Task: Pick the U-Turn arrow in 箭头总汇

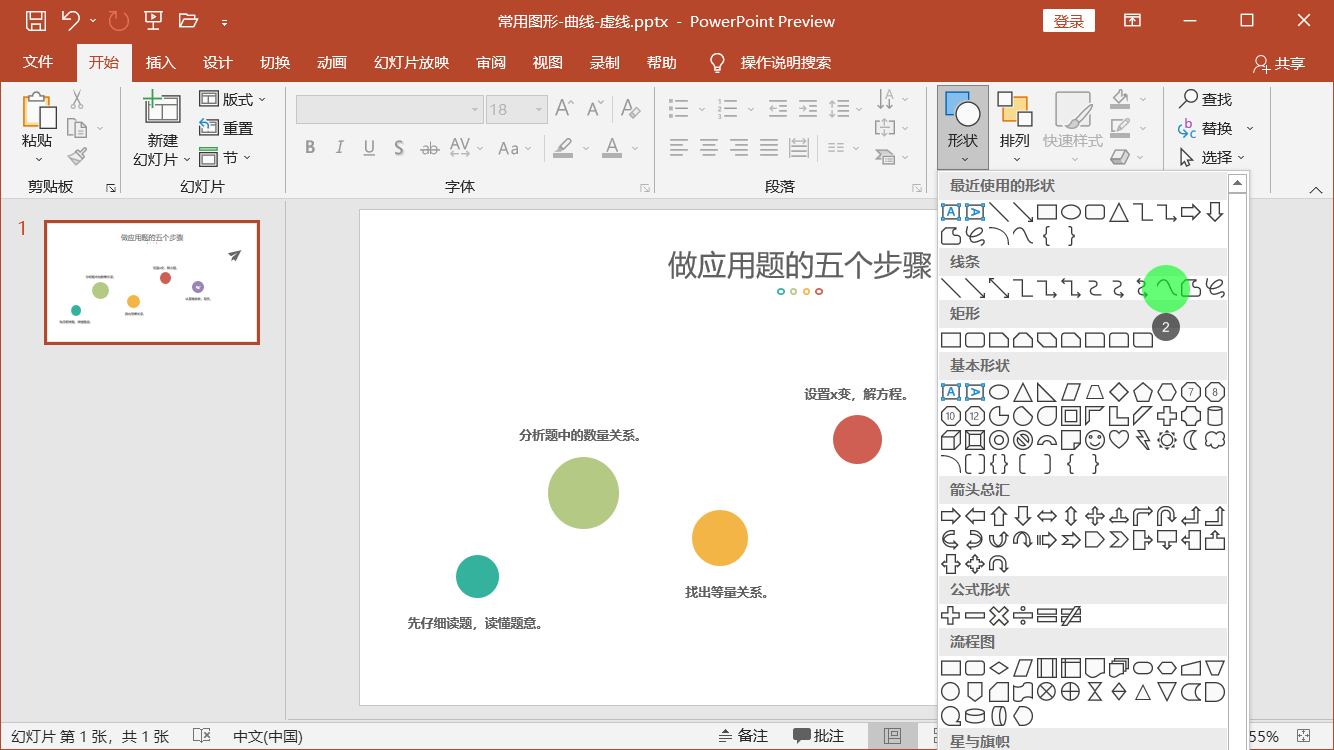Action: point(1167,516)
